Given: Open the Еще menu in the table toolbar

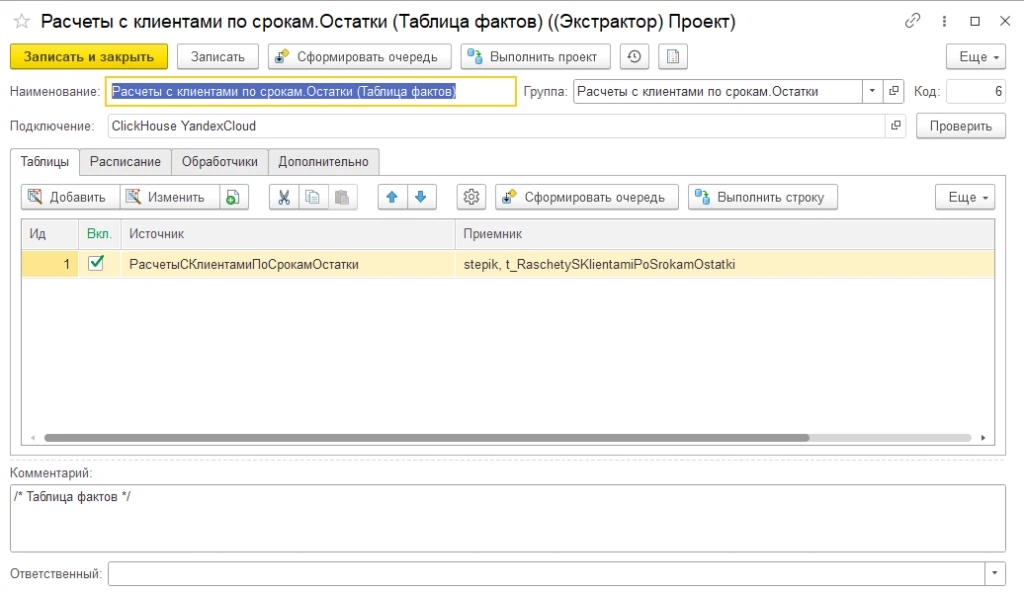Looking at the screenshot, I should tap(962, 196).
